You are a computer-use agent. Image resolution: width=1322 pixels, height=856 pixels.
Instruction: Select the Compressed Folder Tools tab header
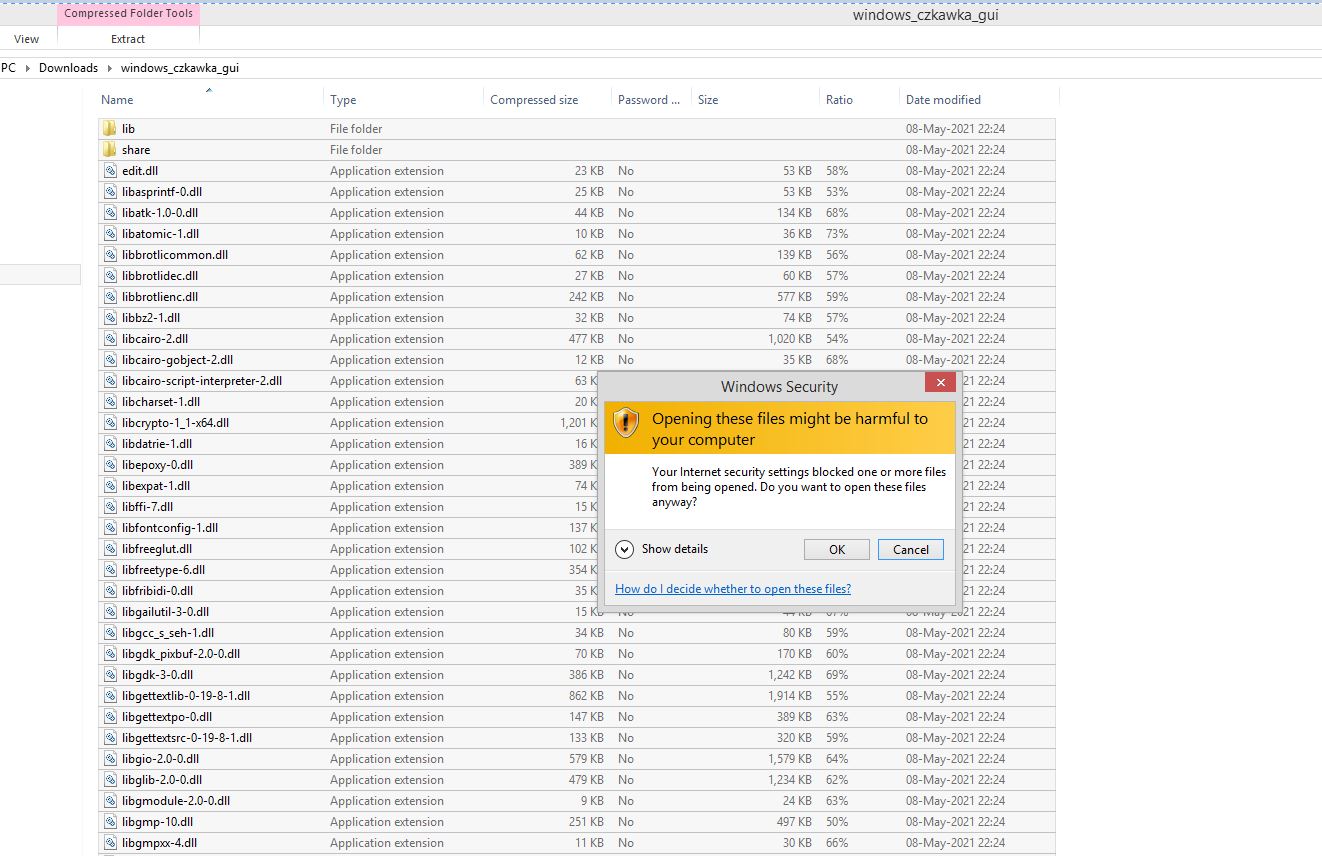129,14
